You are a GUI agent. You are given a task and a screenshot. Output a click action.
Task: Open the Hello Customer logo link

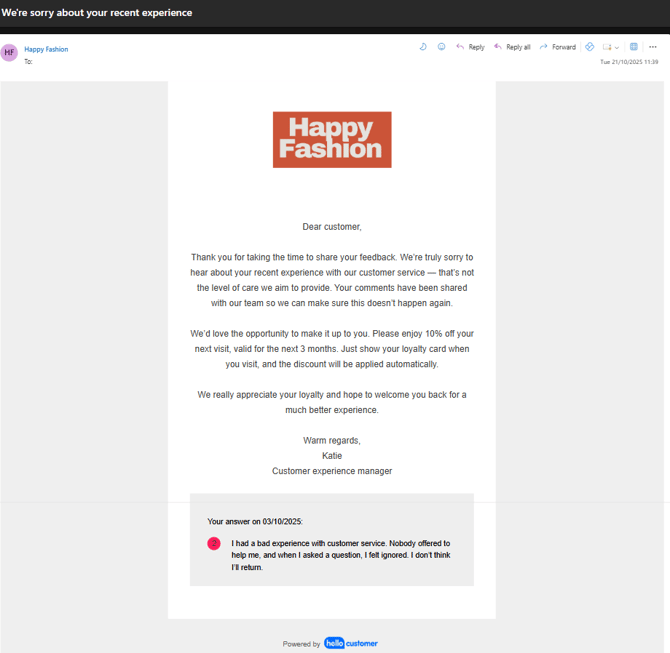(351, 644)
